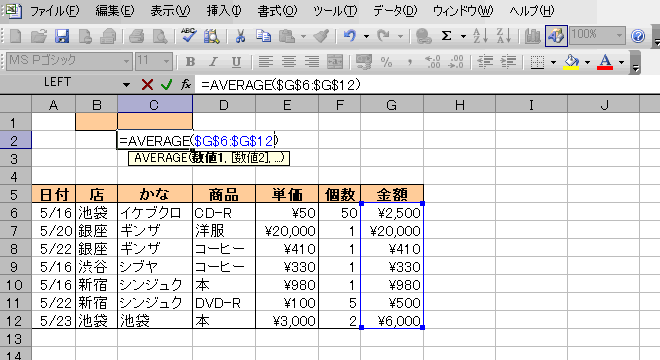Screen dimensions: 660x360
Task: Click the 数値1 argument in function tooltip
Action: 208,158
